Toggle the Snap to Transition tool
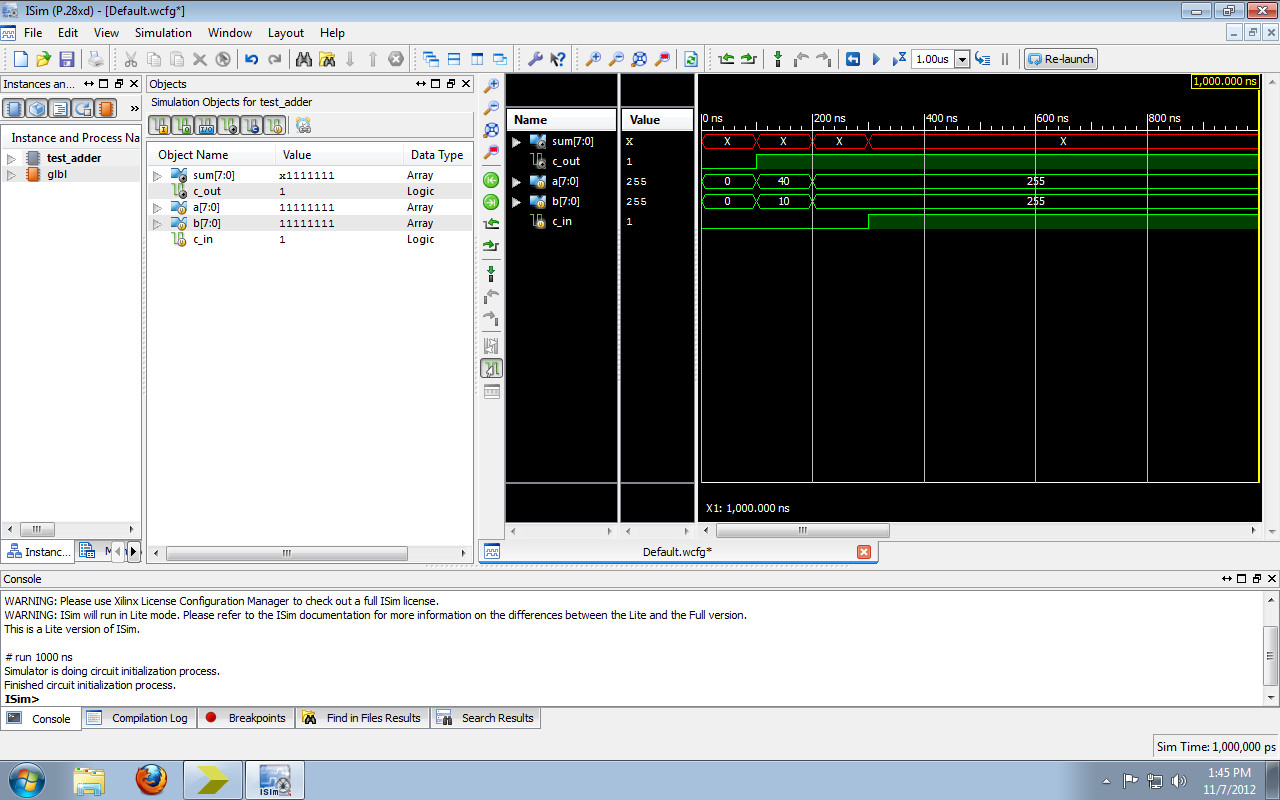Screen dimensions: 1280x800 [490, 367]
